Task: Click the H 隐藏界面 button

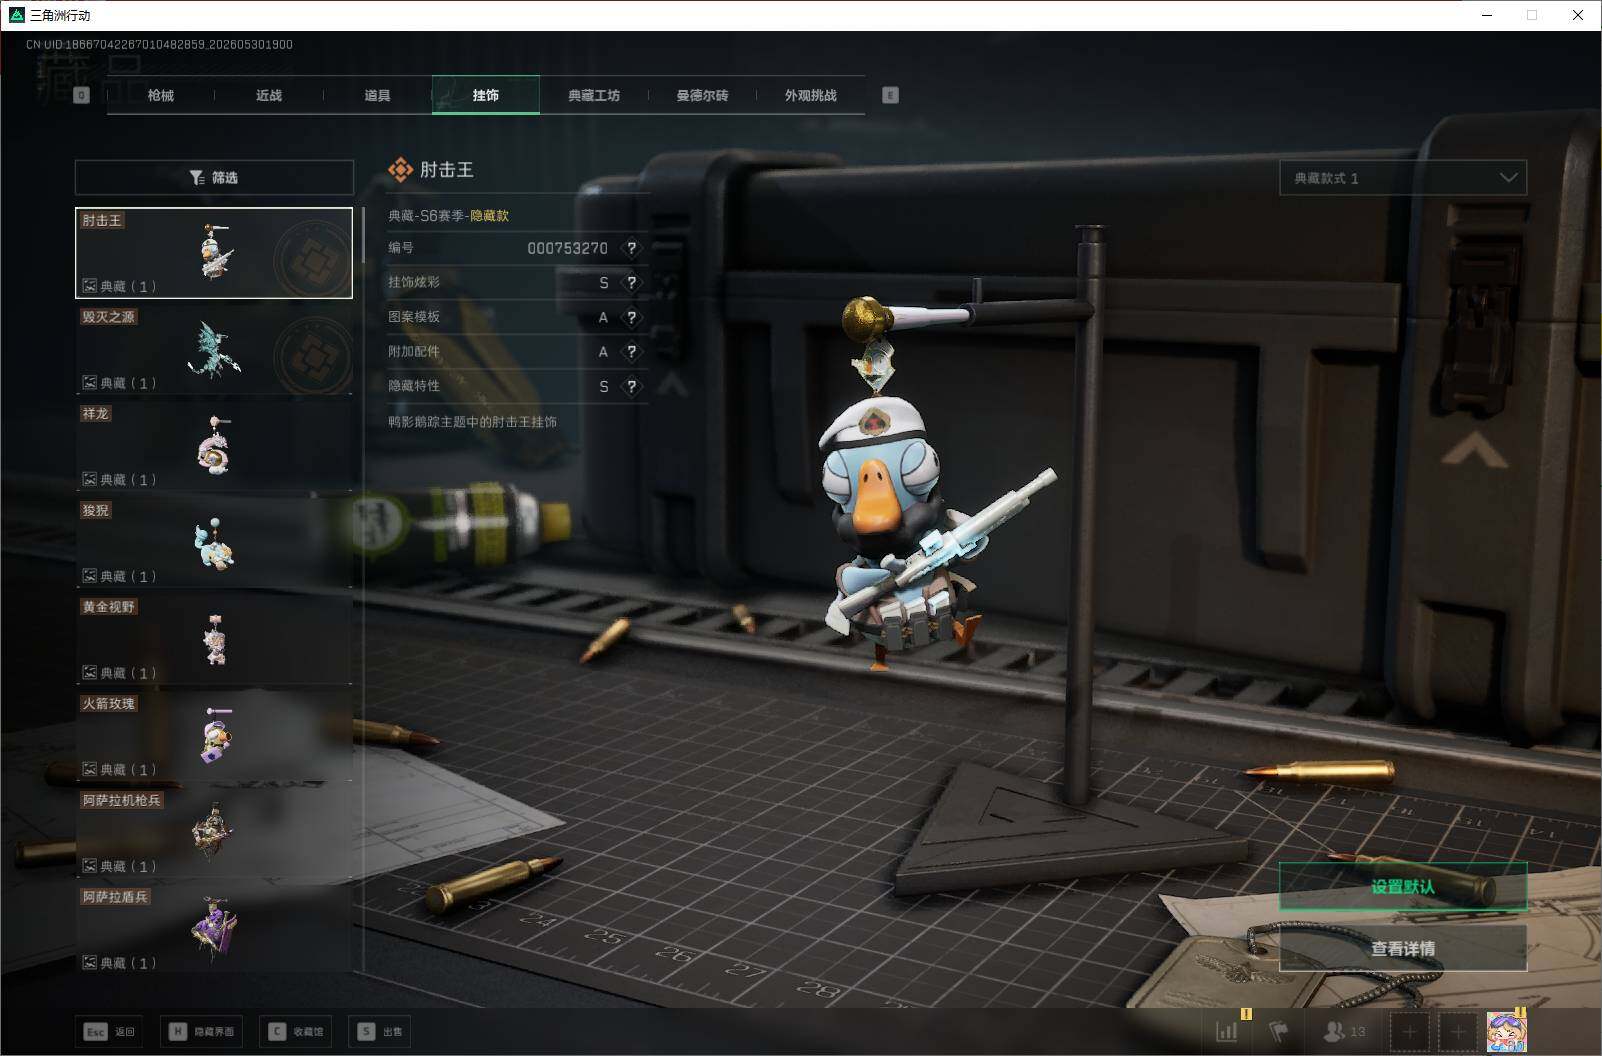Action: click(203, 1031)
